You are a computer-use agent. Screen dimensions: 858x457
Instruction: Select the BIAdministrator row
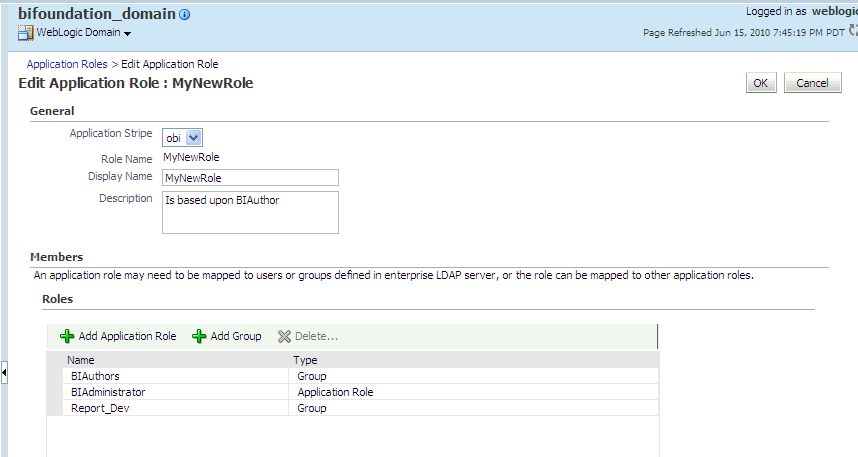[353, 392]
